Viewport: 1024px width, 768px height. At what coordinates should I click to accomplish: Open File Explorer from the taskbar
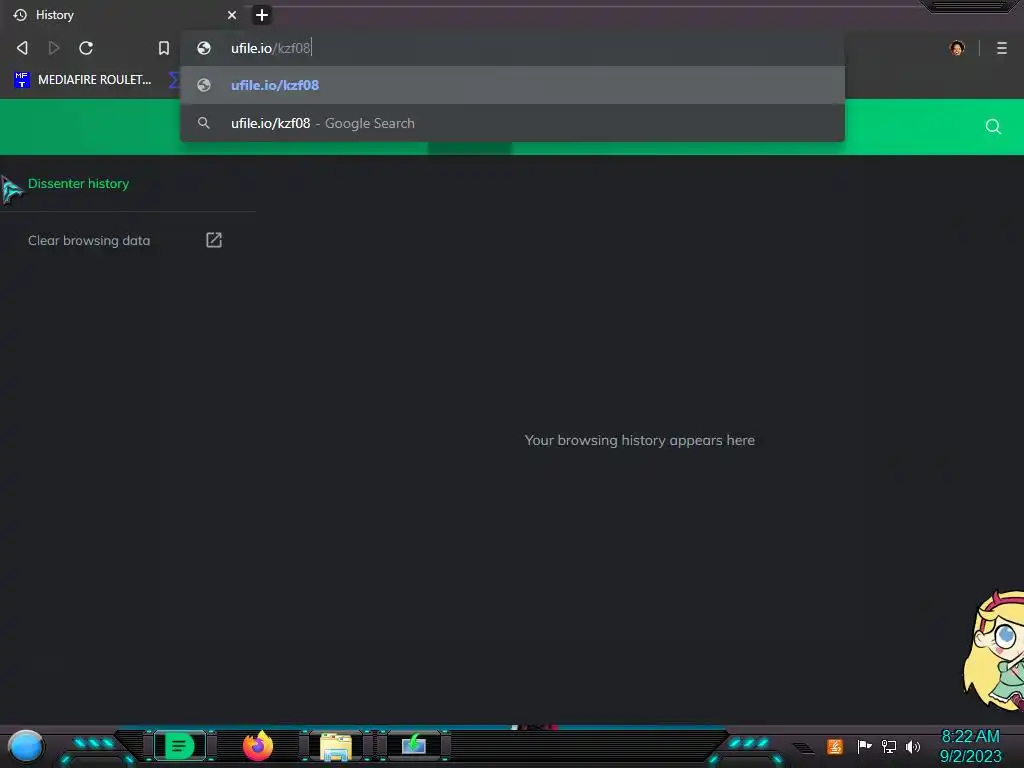pos(336,746)
